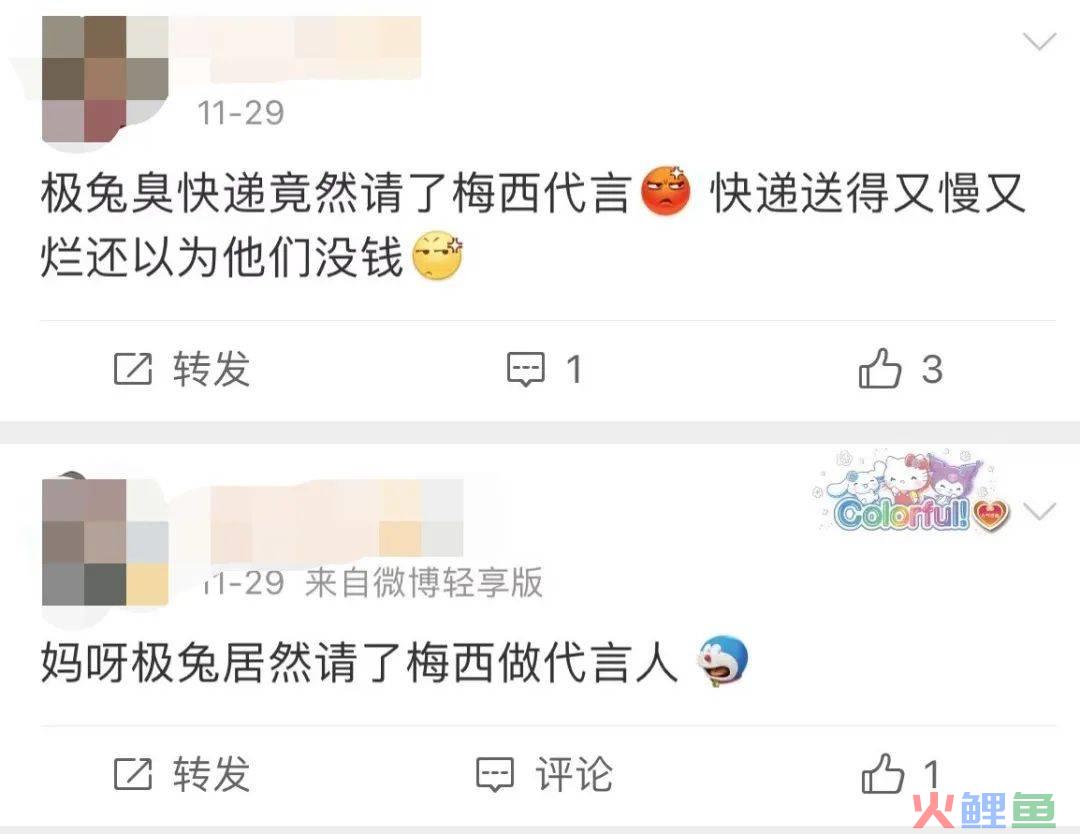
Task: Click the repost icon on first post
Action: pos(132,368)
